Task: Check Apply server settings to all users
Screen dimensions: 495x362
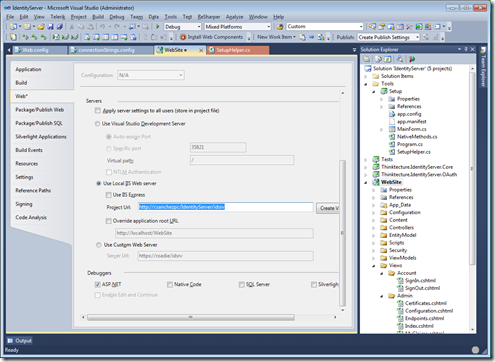Action: [x=98, y=111]
